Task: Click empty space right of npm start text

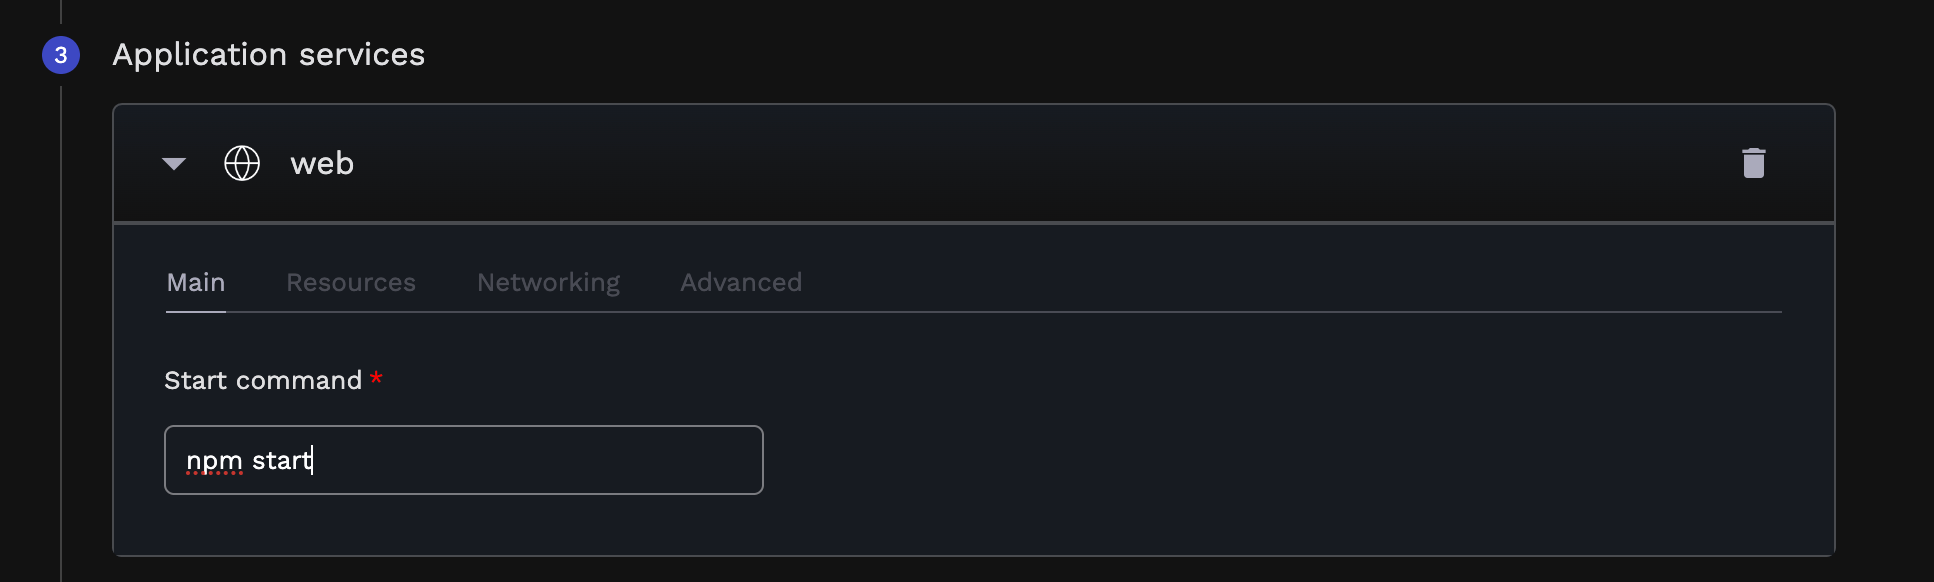Action: click(x=540, y=460)
